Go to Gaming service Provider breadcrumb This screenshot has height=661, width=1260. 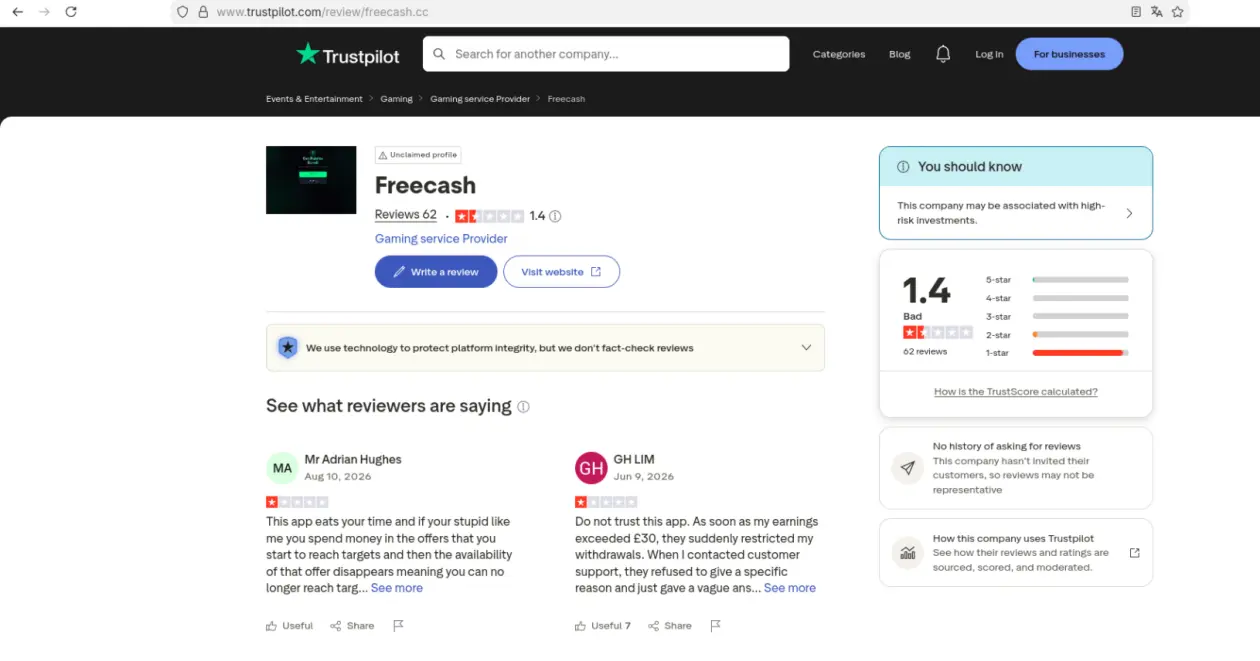[480, 99]
